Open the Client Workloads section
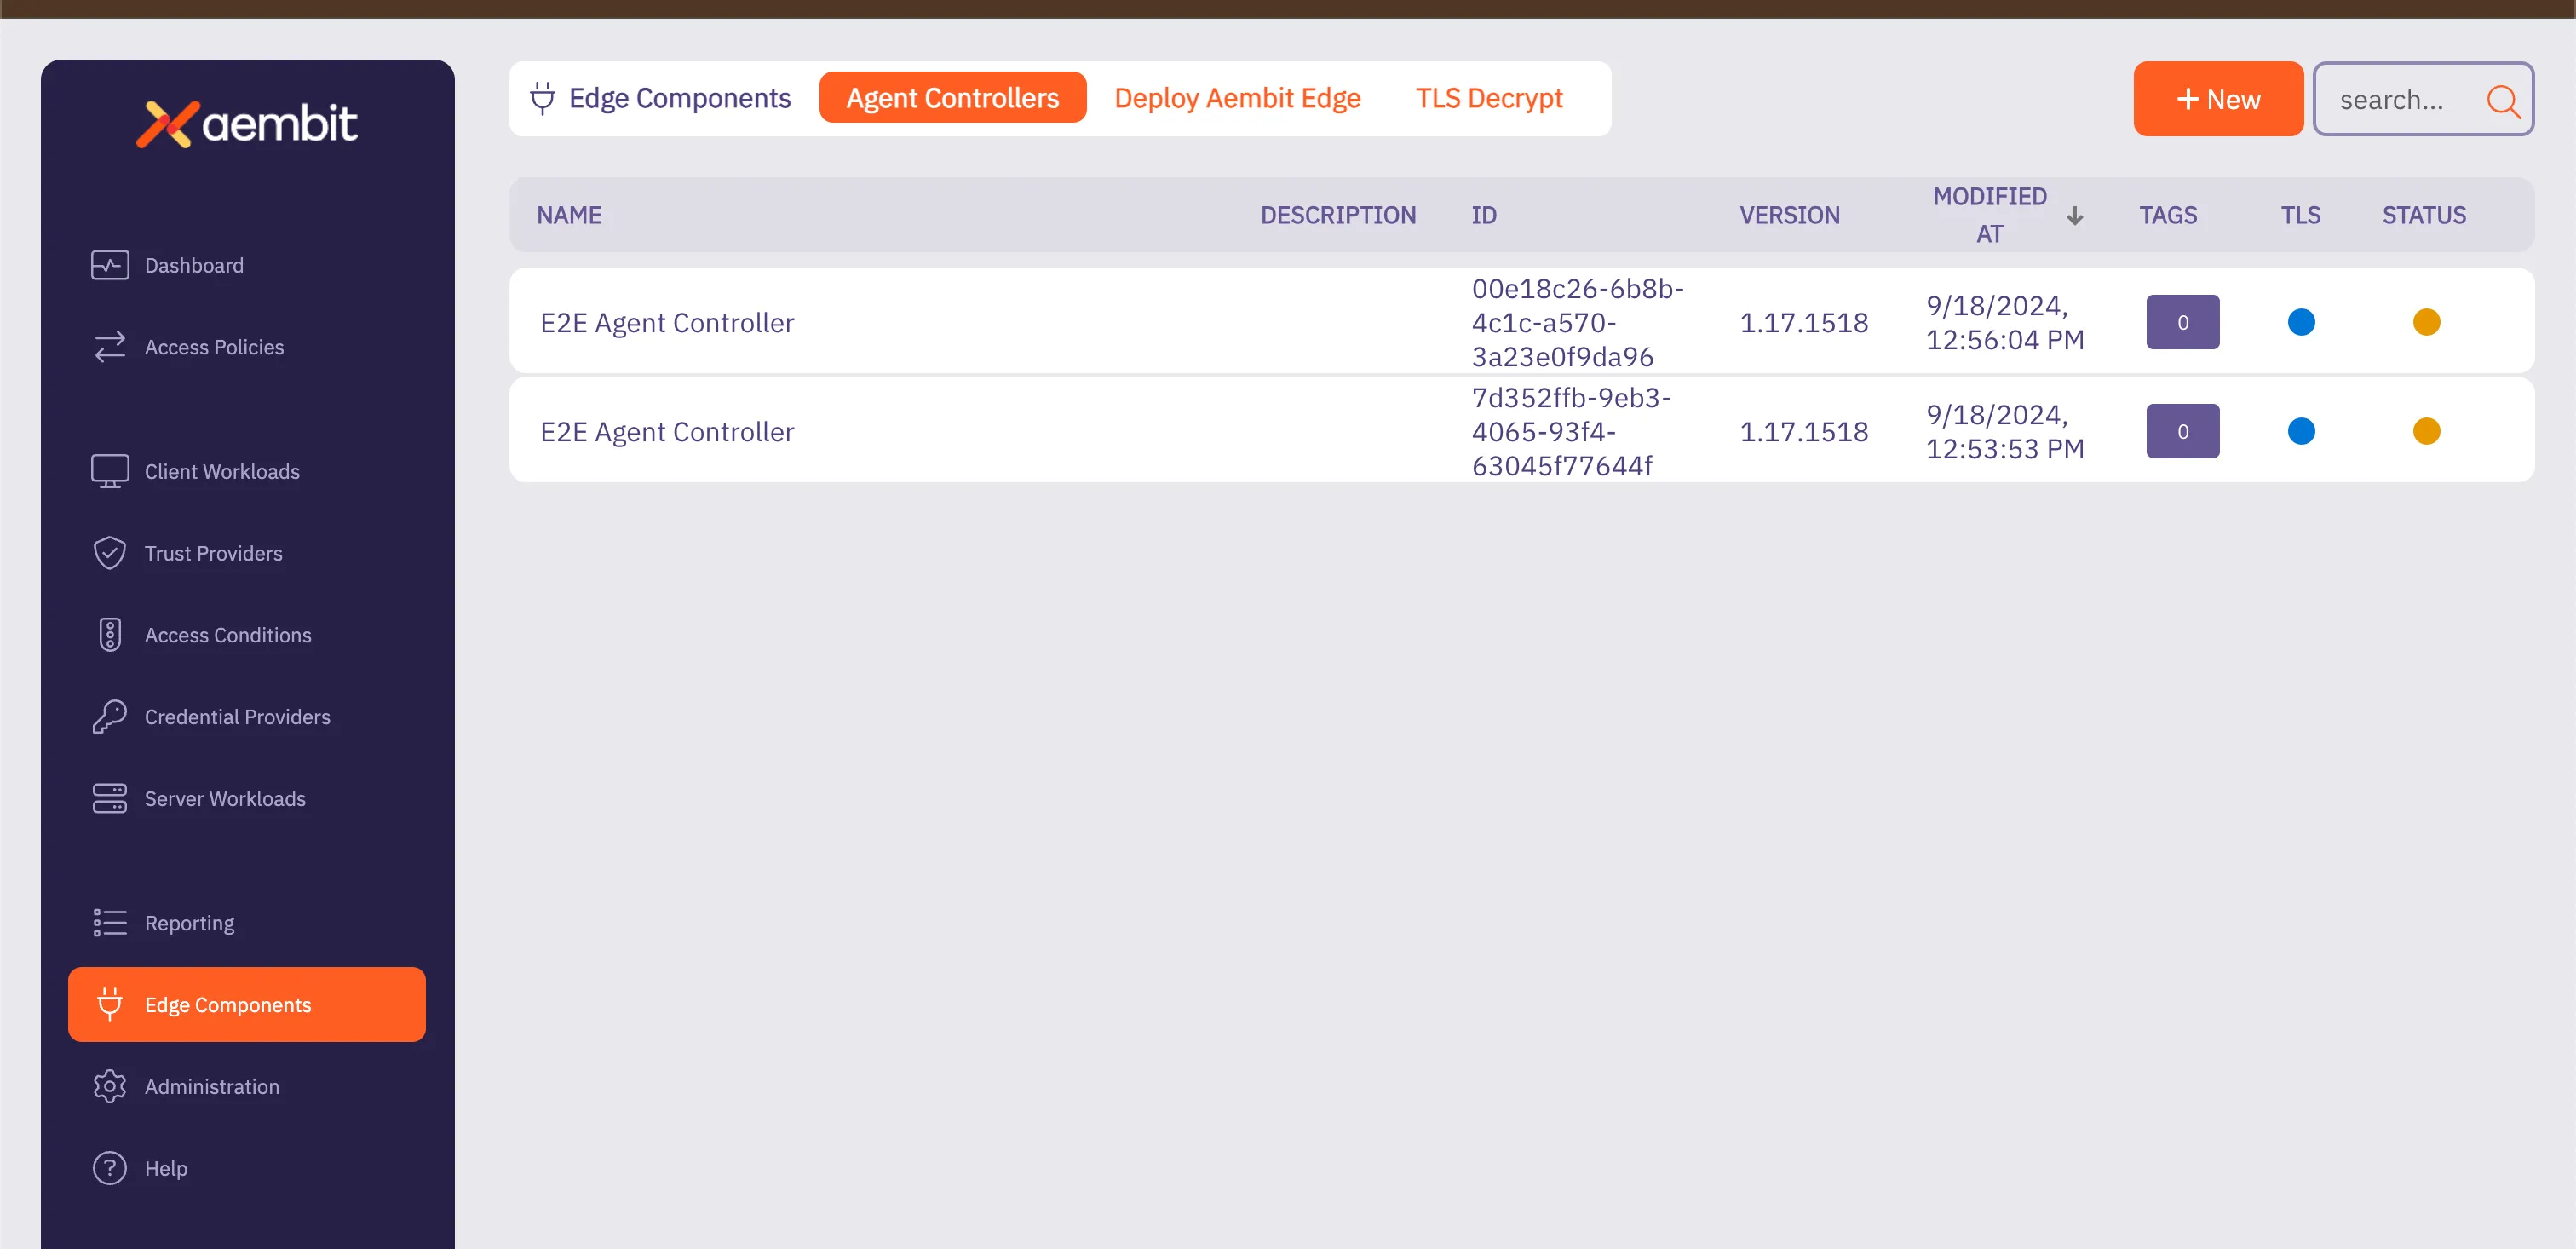Image resolution: width=2576 pixels, height=1249 pixels. [221, 470]
